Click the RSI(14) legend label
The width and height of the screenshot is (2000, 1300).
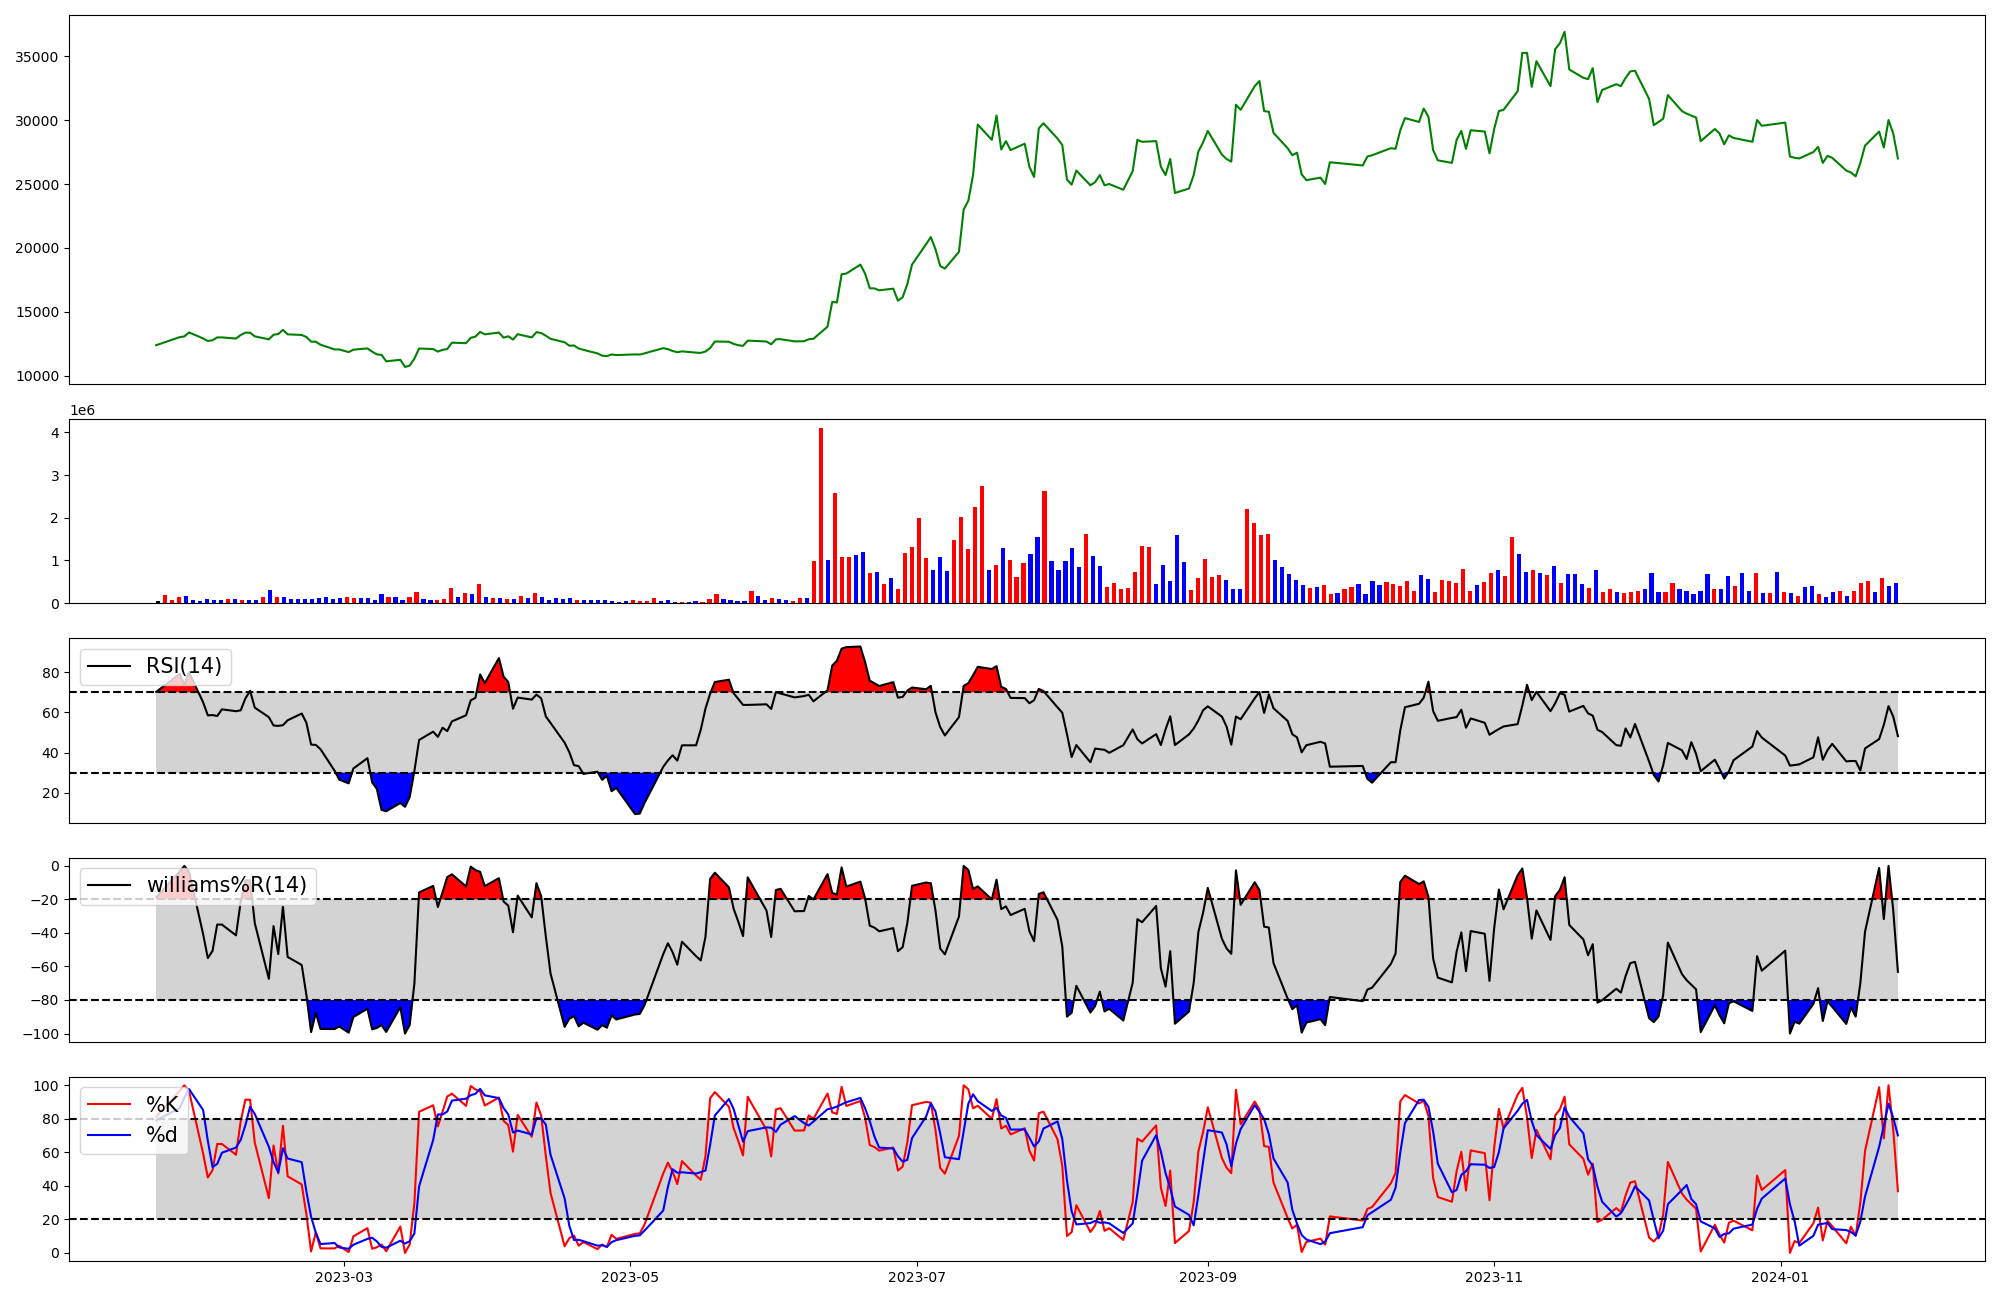click(183, 666)
